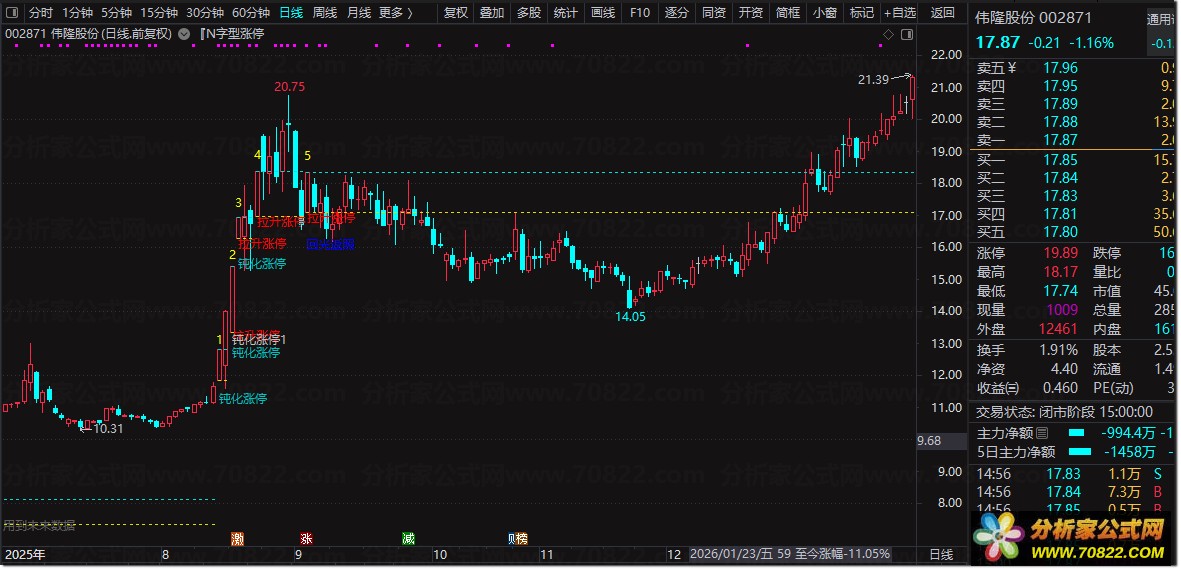
Task: Open the dropdown arrow beside 伟隆股份 title
Action: (x=185, y=34)
